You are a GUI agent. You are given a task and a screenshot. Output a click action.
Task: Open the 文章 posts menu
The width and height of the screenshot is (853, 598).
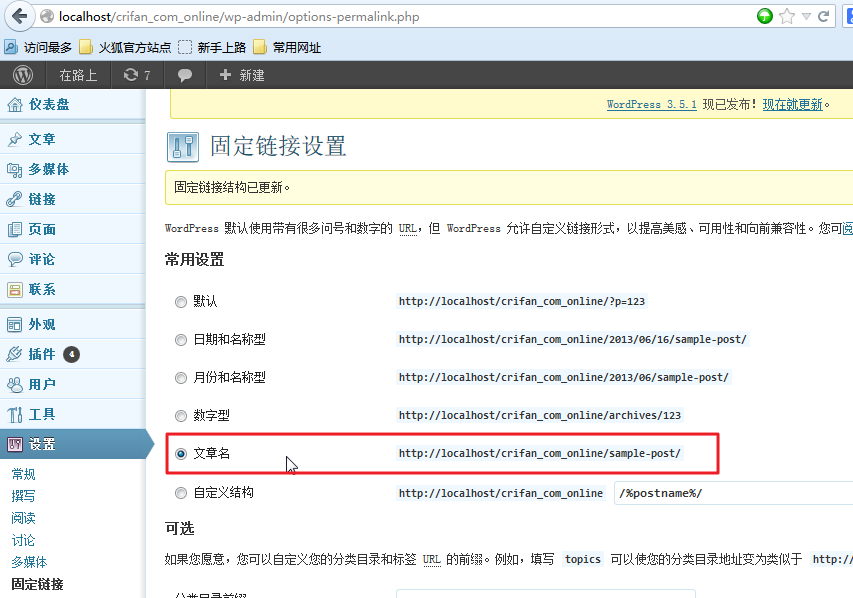pos(72,139)
